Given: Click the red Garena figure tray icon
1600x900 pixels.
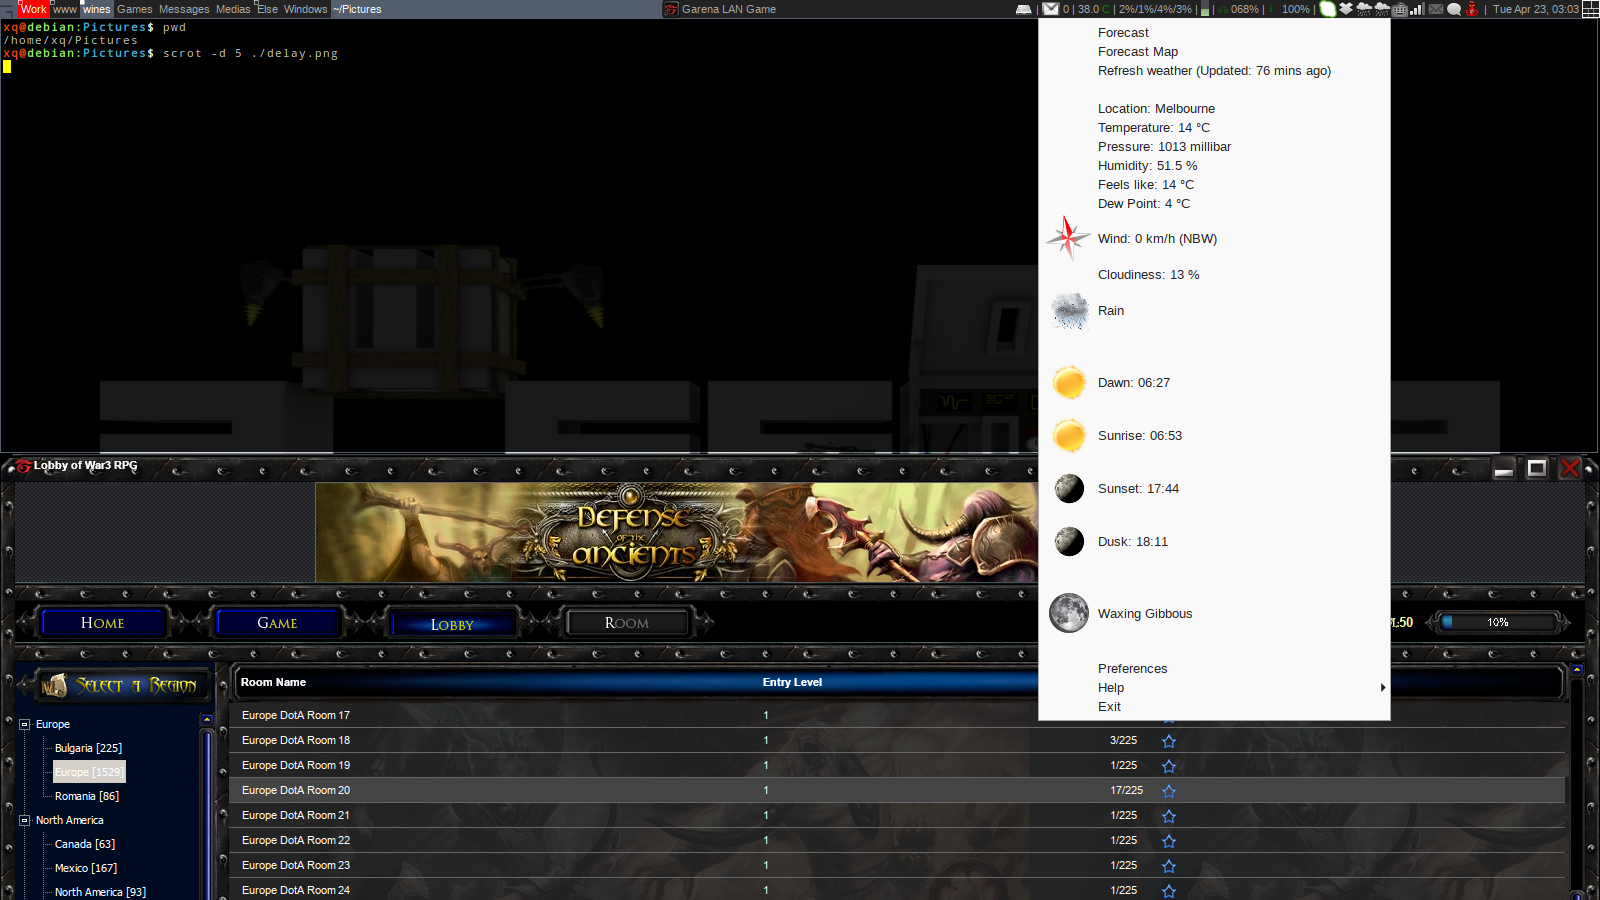Looking at the screenshot, I should point(1472,9).
